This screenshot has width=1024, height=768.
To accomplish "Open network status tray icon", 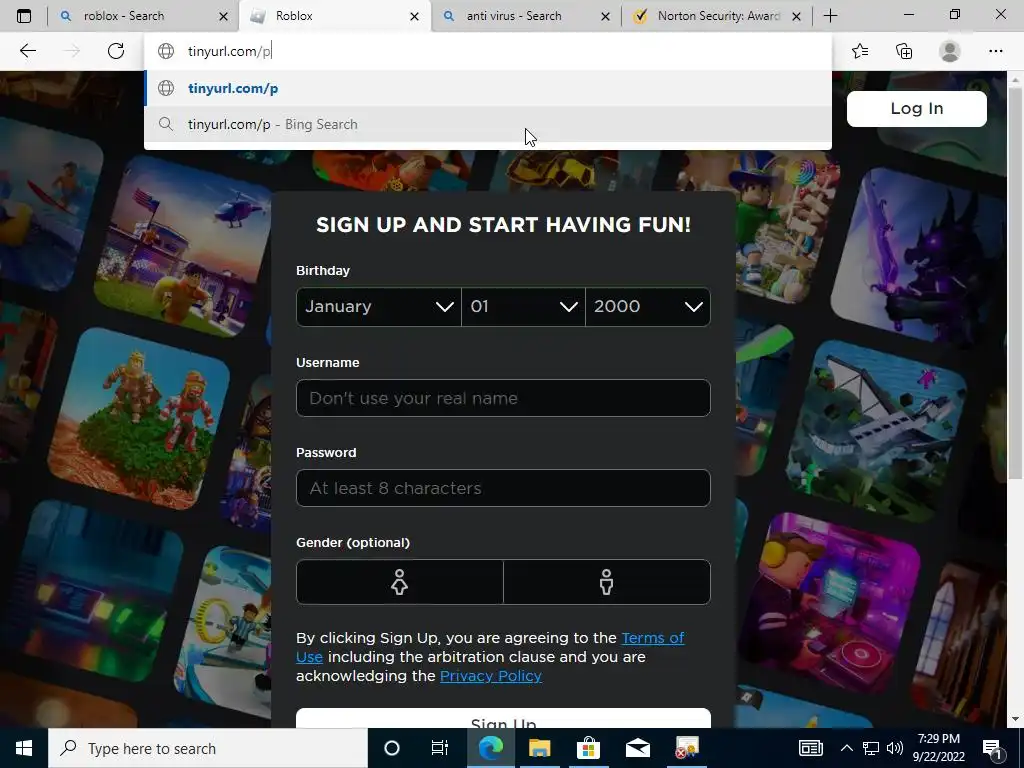I will point(871,748).
